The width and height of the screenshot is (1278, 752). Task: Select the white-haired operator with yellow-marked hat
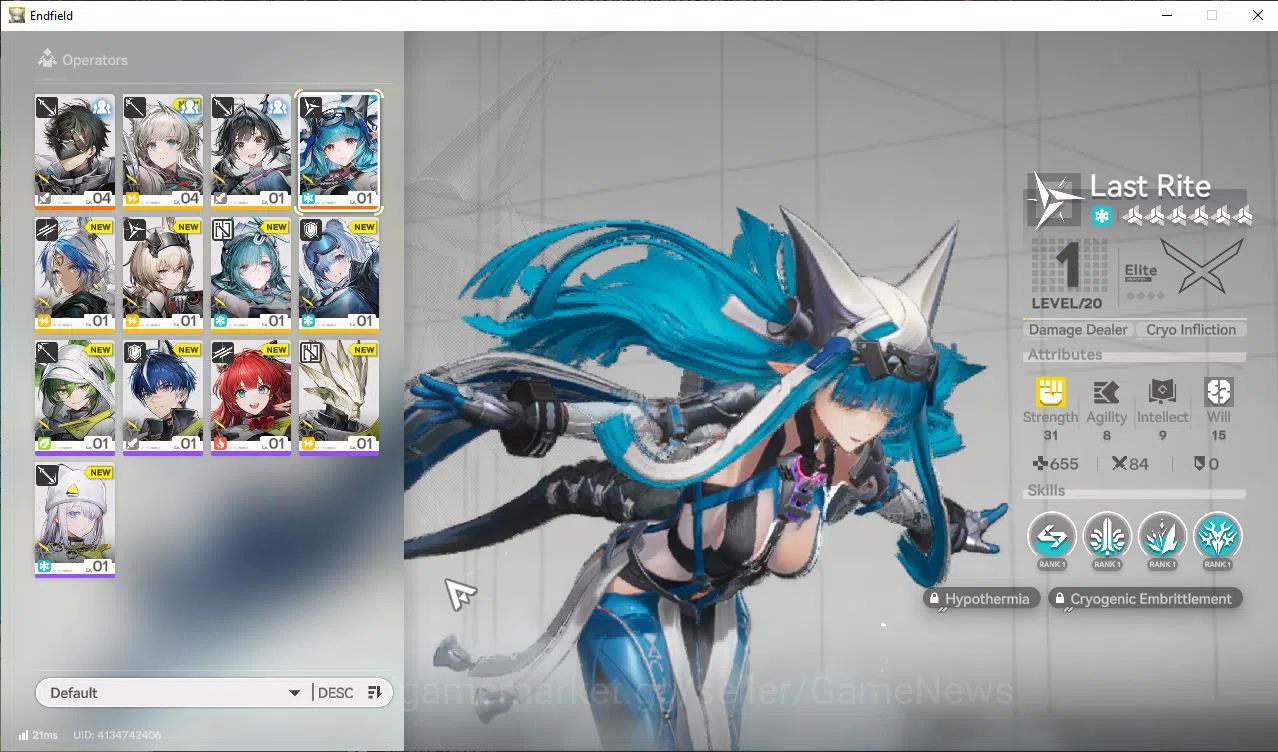pos(75,521)
